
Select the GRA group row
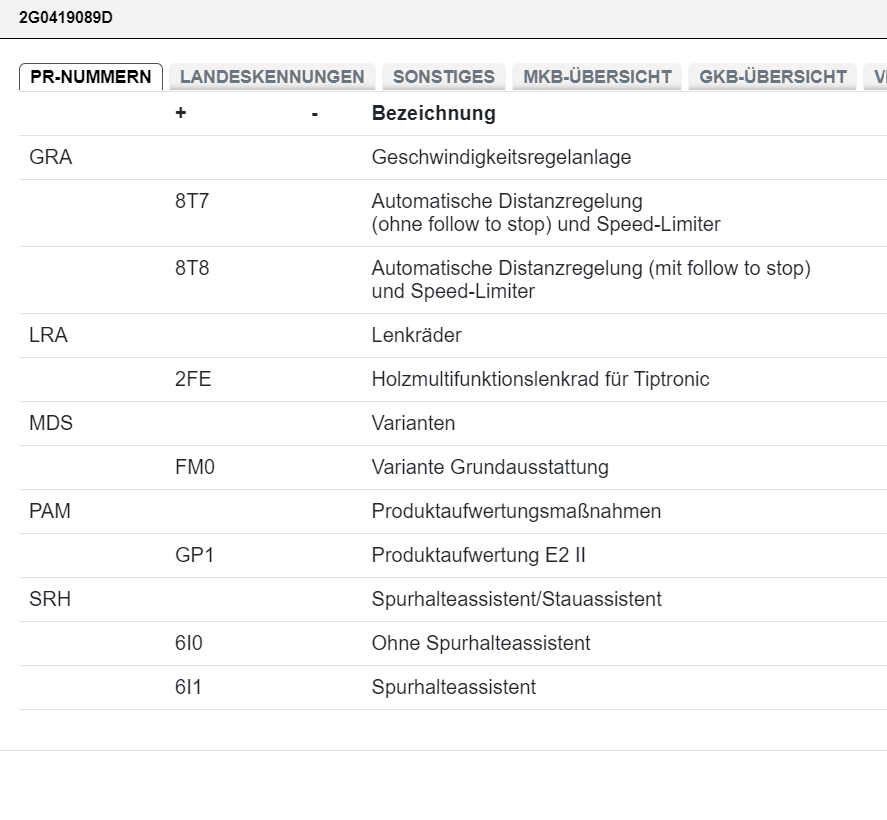(51, 157)
